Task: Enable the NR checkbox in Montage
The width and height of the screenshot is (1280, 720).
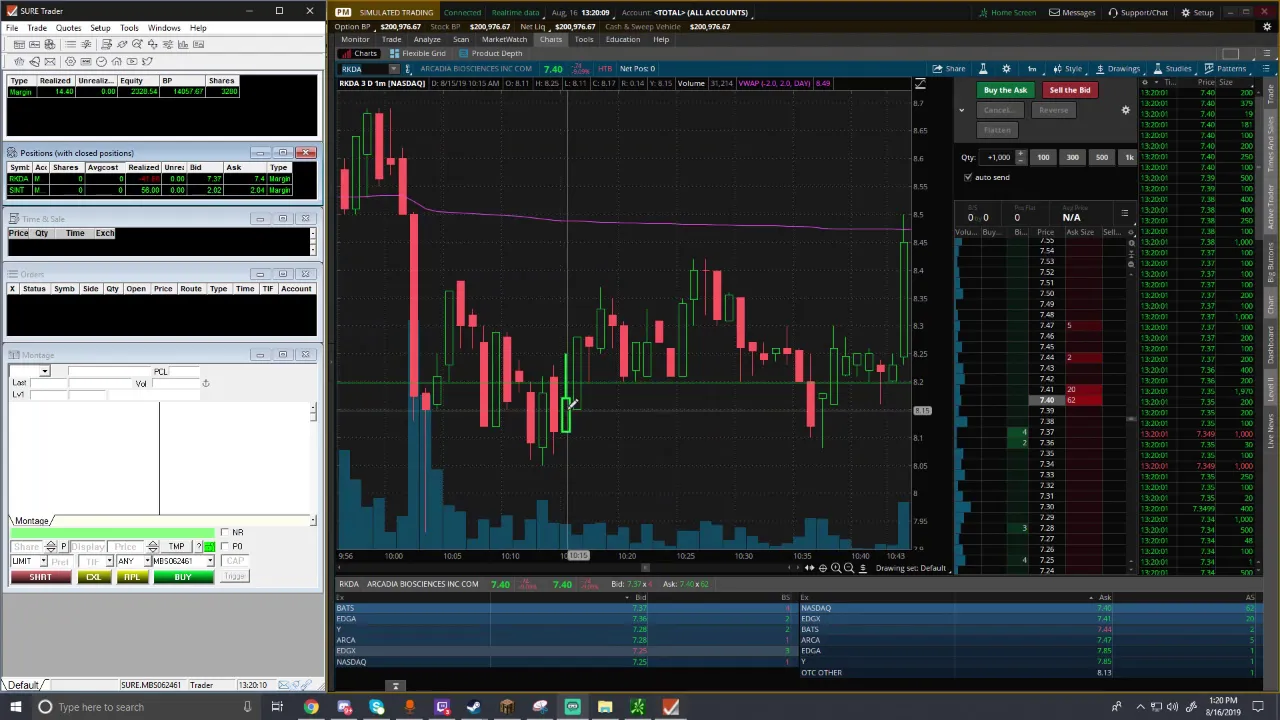Action: [x=225, y=532]
